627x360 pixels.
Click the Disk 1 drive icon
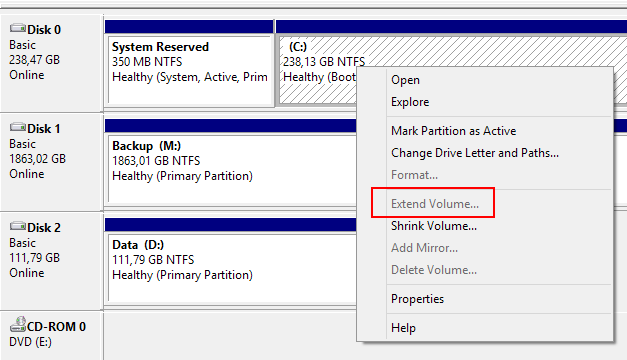17,128
